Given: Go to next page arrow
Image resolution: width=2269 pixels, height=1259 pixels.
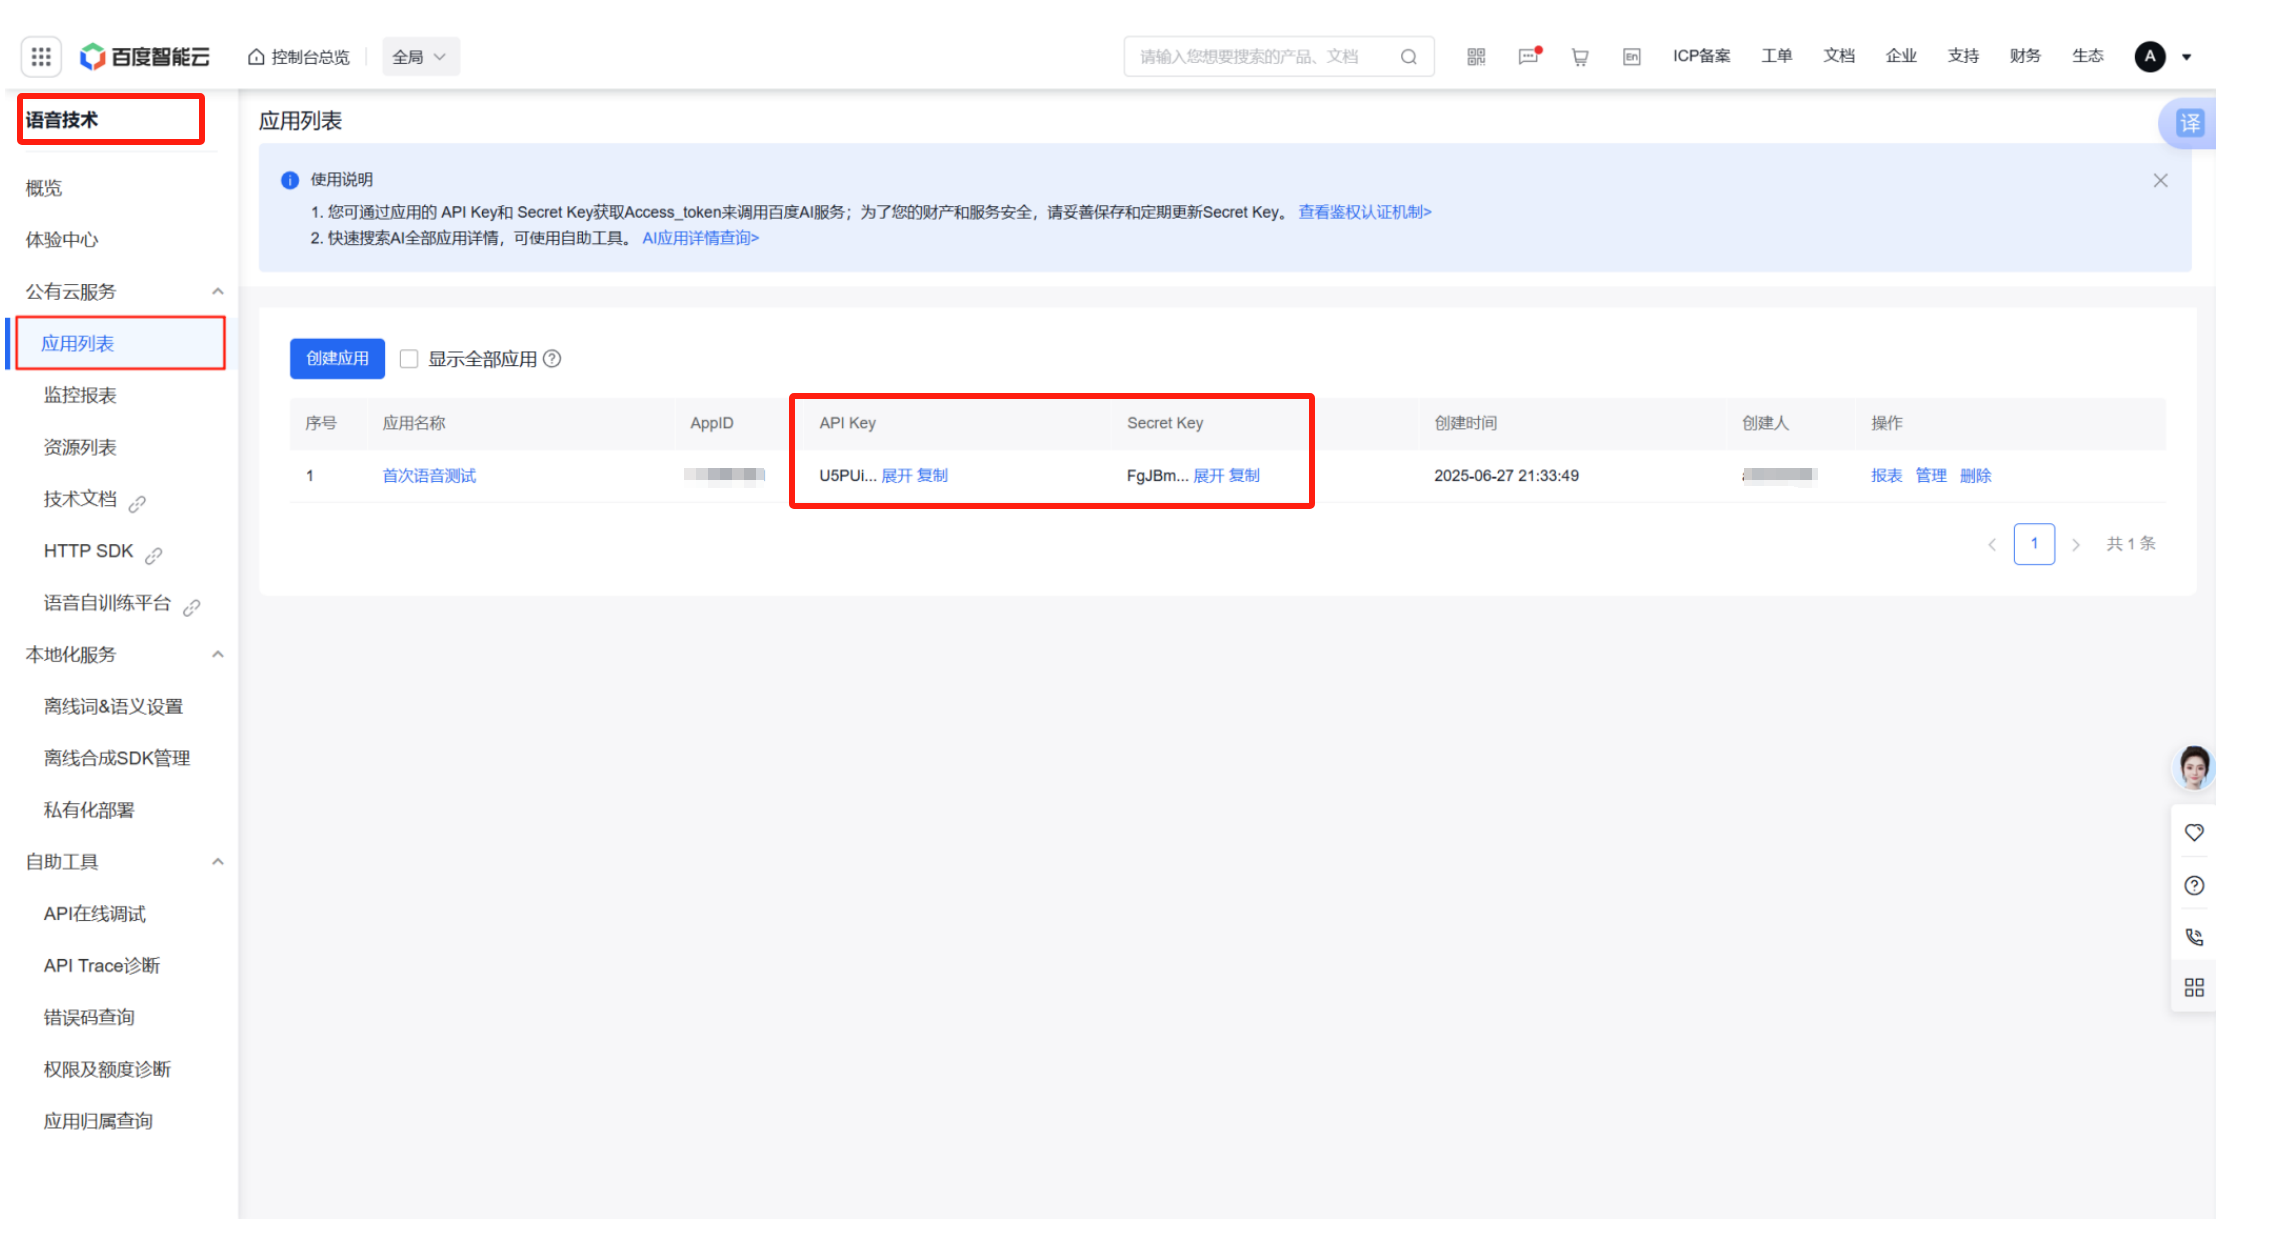Looking at the screenshot, I should coord(2076,545).
